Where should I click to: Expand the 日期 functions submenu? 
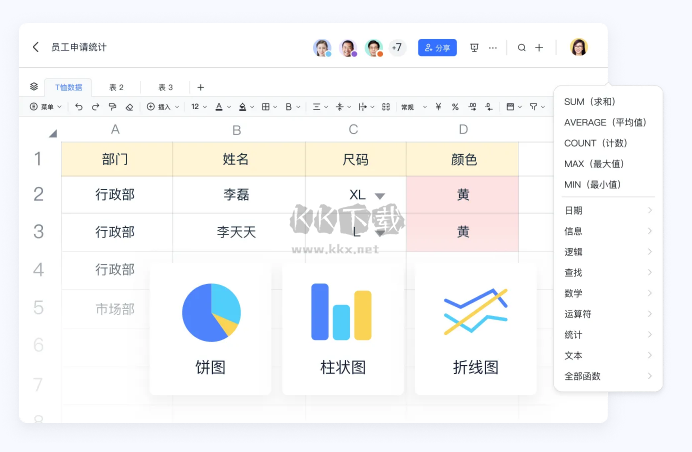(608, 211)
